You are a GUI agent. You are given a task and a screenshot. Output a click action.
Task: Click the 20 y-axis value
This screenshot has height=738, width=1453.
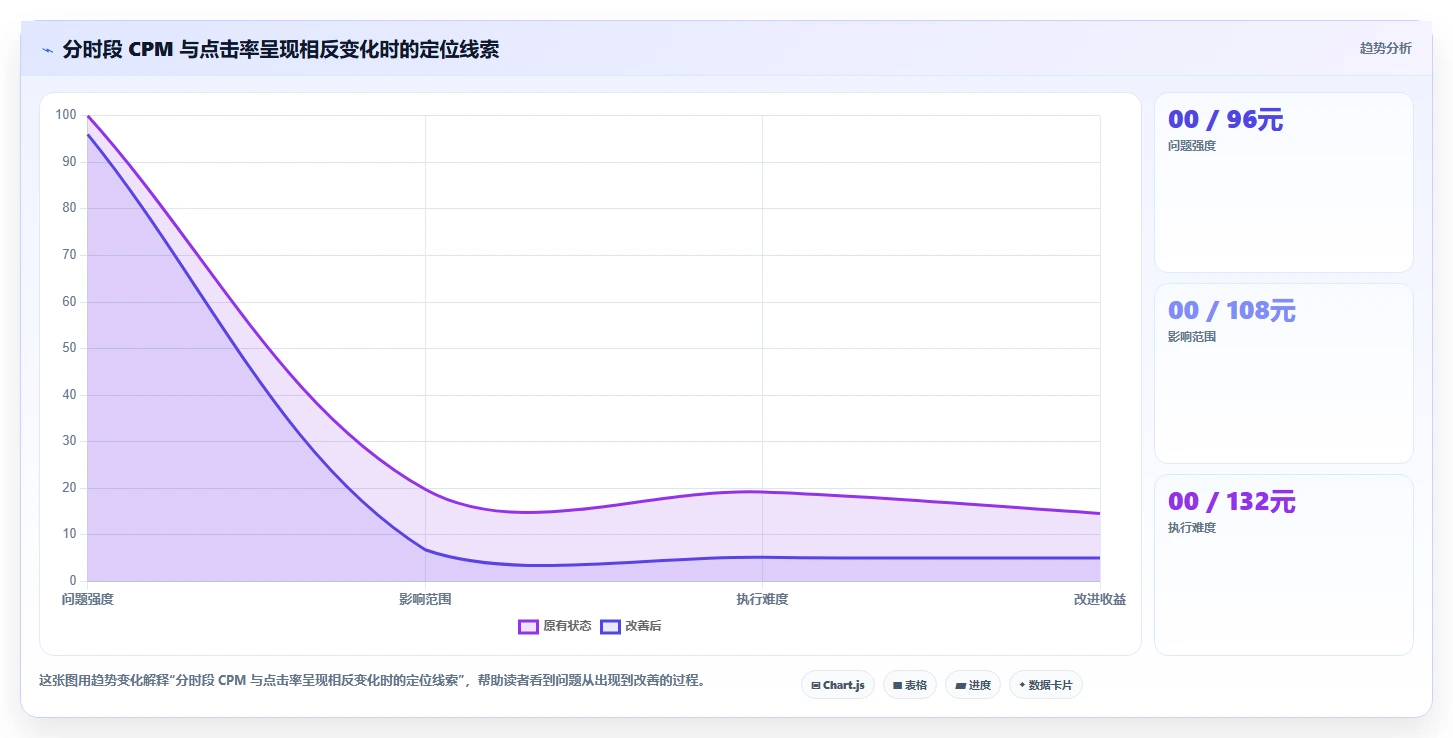69,488
